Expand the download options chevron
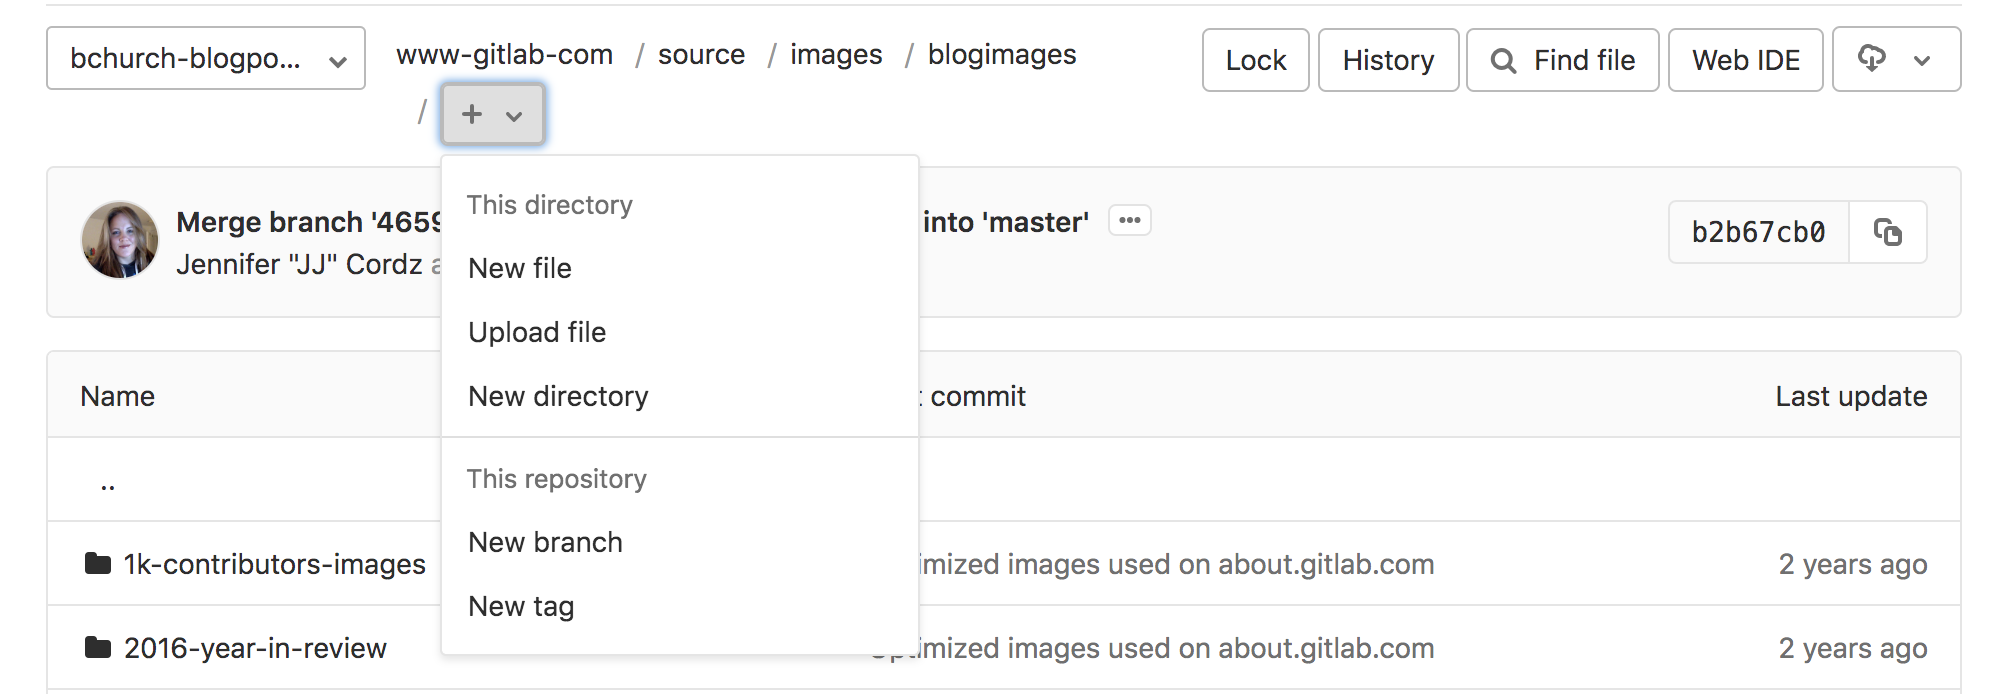The height and width of the screenshot is (694, 2012). click(1922, 60)
